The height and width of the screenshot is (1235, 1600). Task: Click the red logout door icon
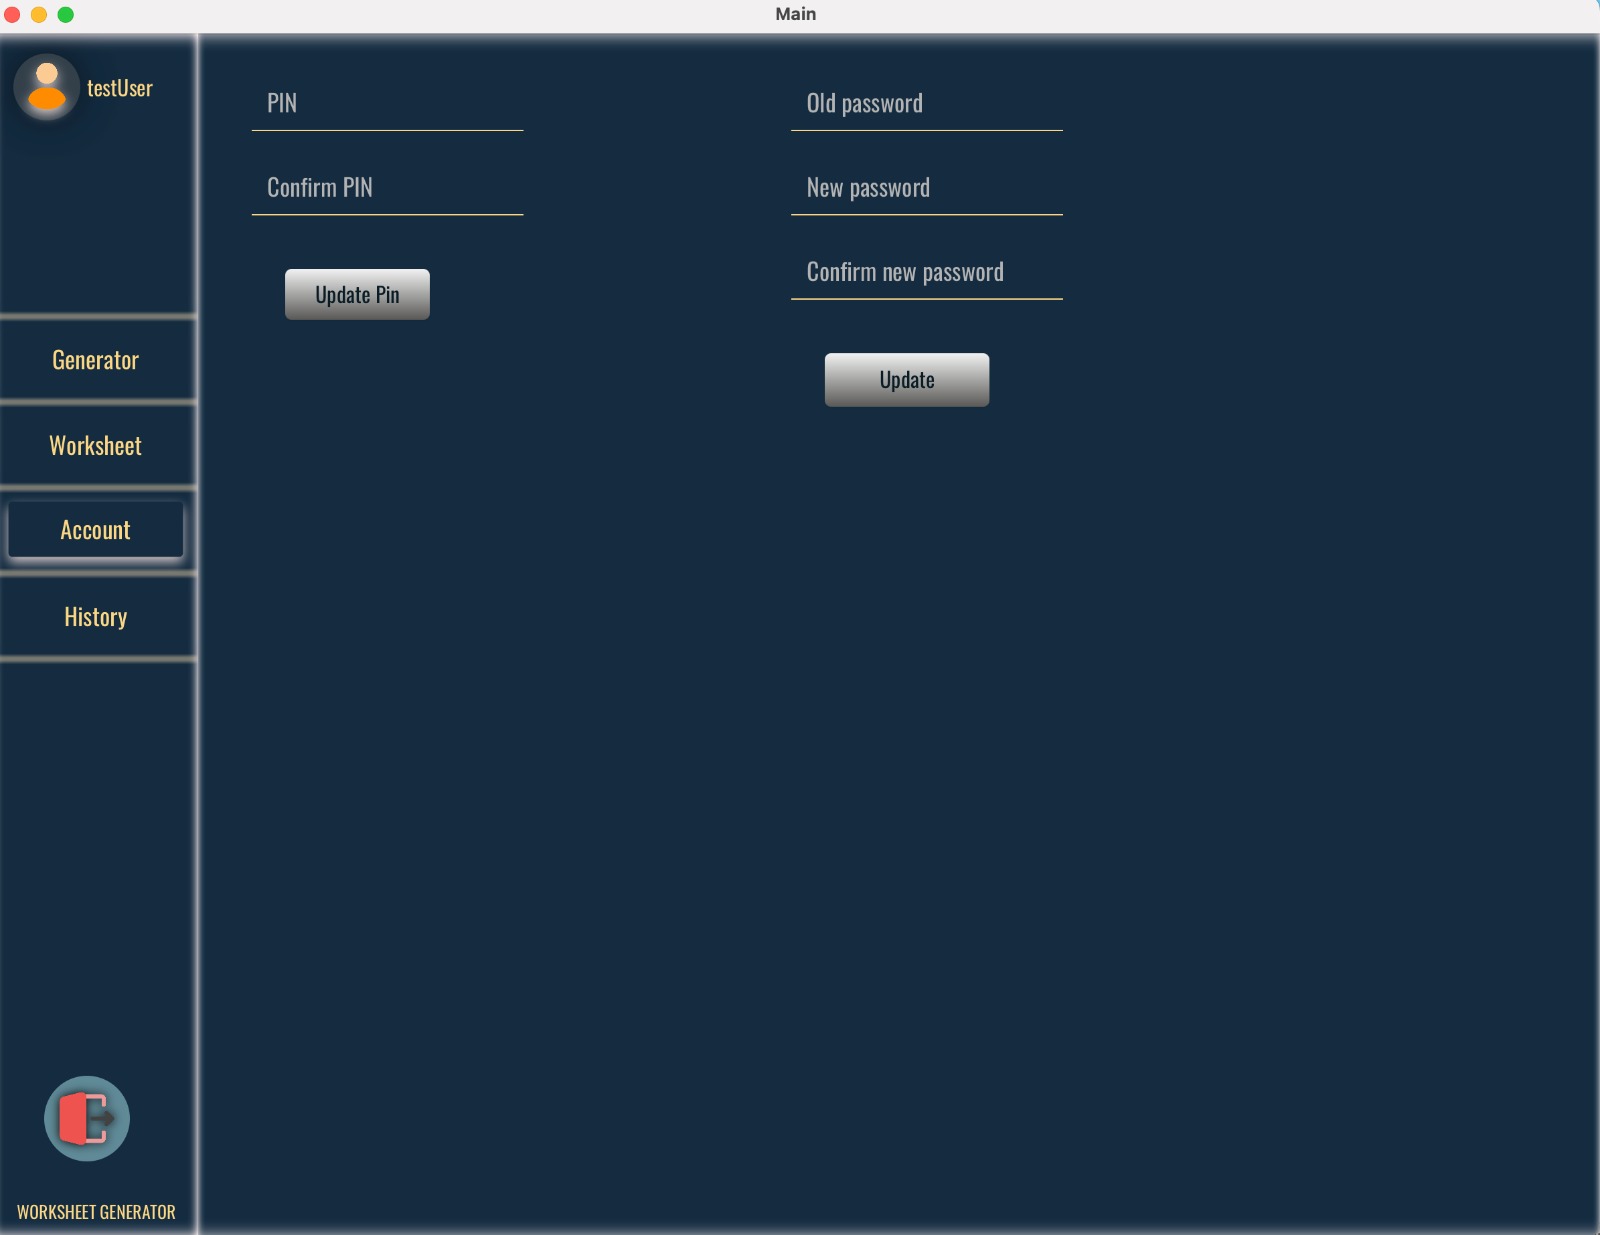point(87,1118)
